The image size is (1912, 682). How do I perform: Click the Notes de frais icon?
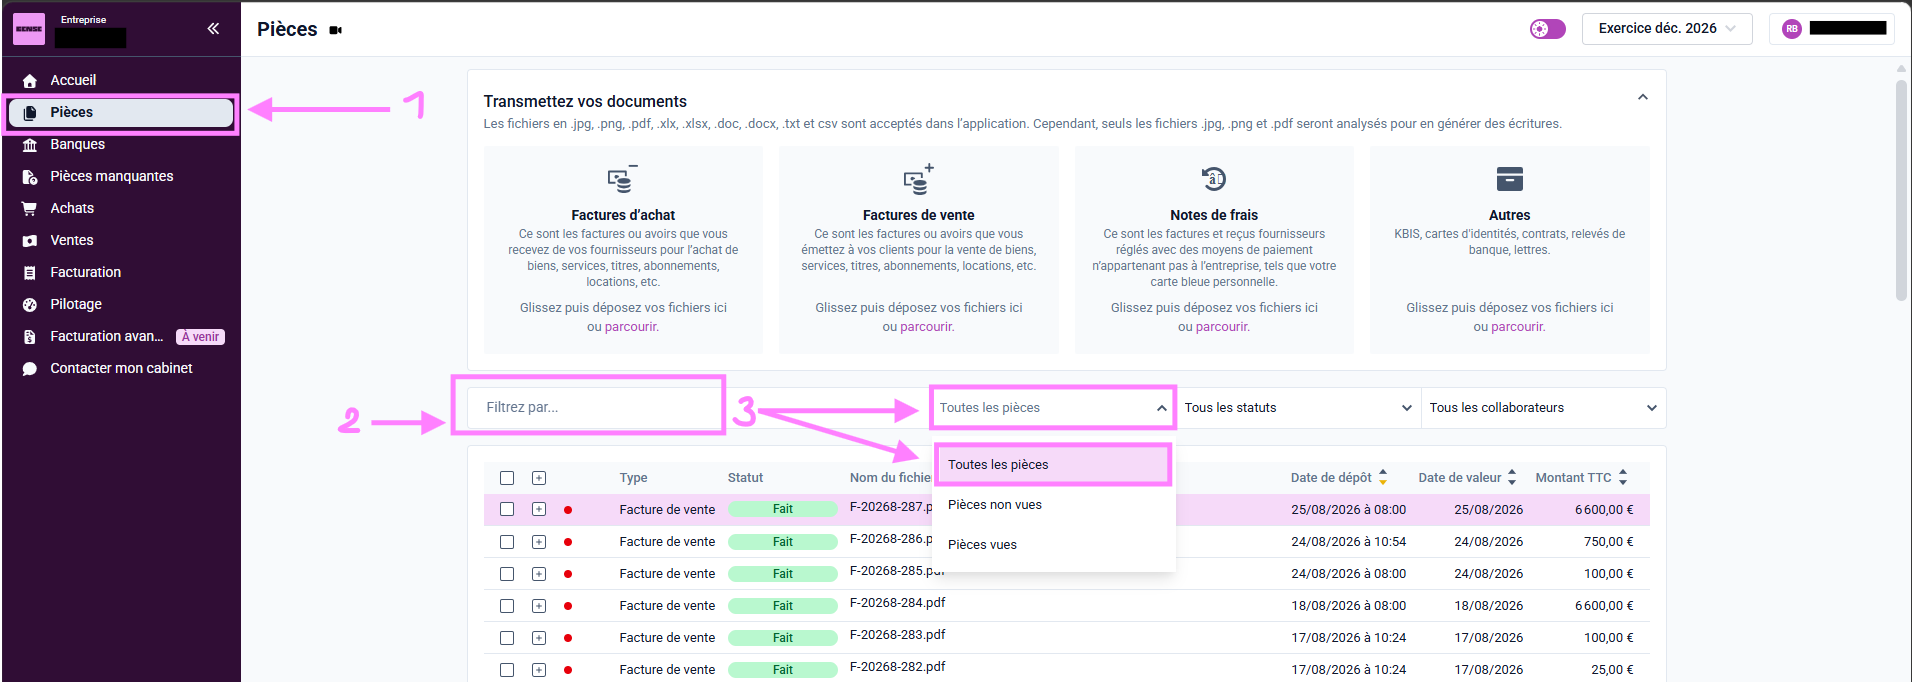point(1213,179)
